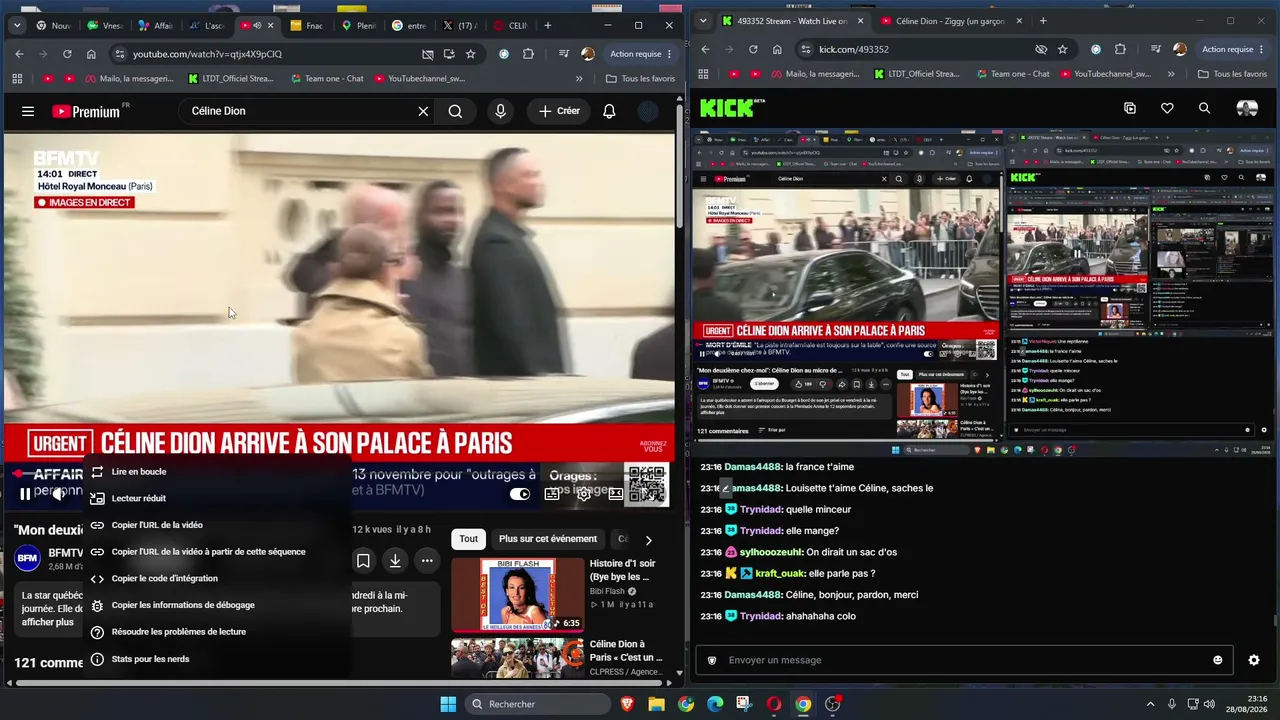The height and width of the screenshot is (720, 1280).
Task: Open 'Tous les favoris' in Kick window
Action: click(1231, 74)
